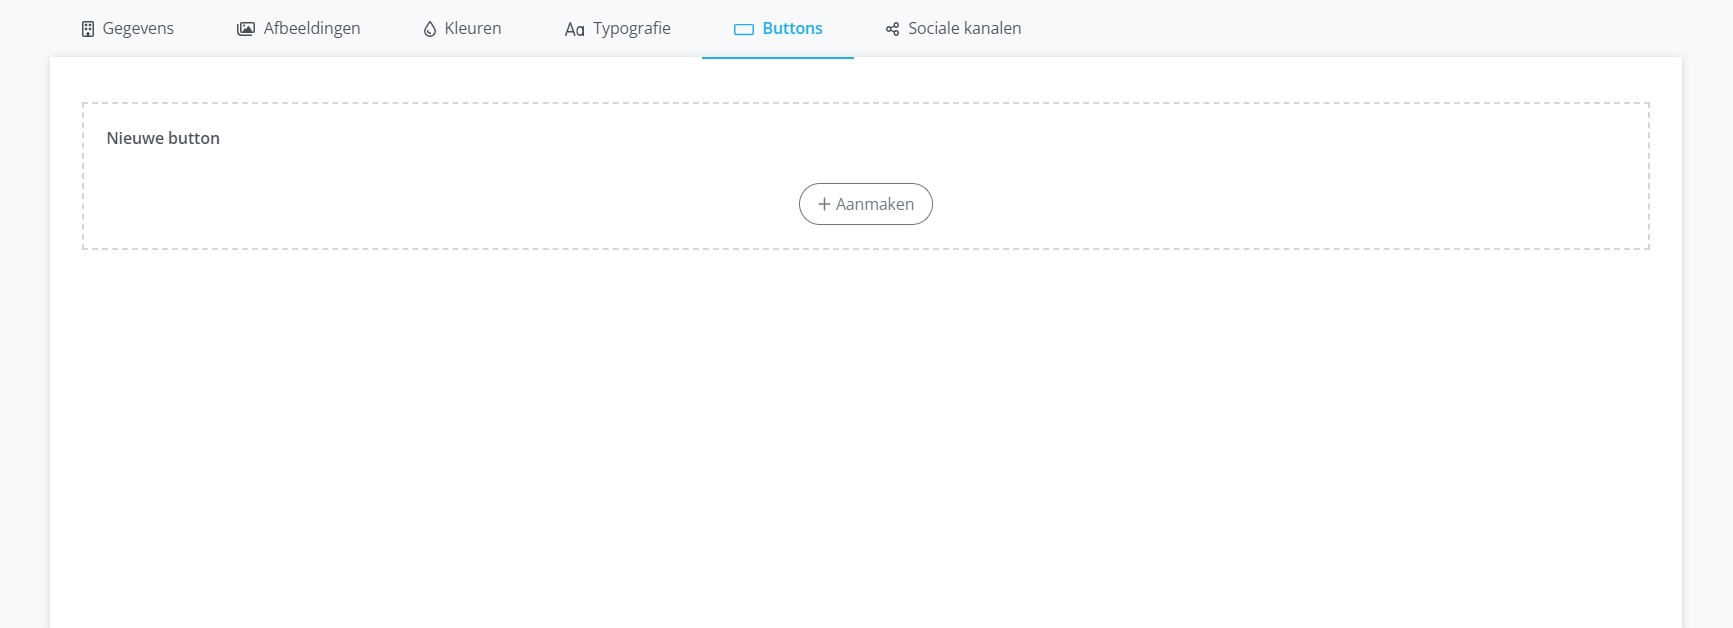
Task: Show the Sociale kanalen tab
Action: pyautogui.click(x=964, y=29)
